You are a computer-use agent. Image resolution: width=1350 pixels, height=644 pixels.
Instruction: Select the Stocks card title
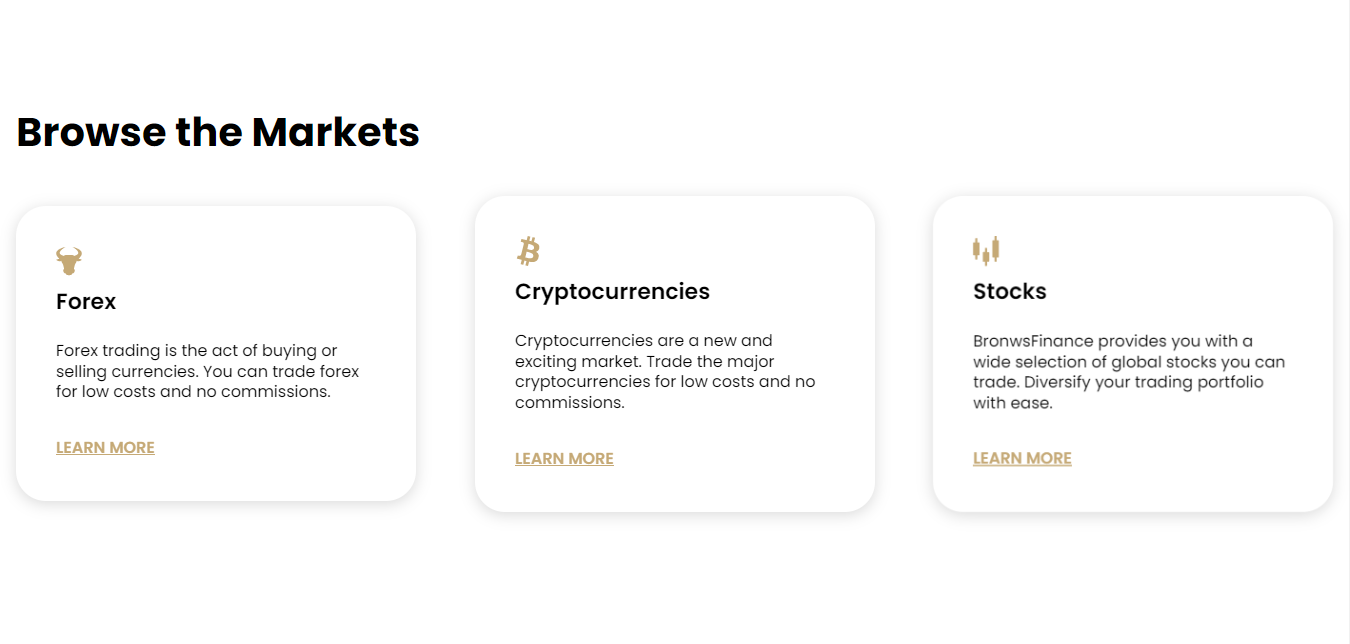pyautogui.click(x=1010, y=291)
